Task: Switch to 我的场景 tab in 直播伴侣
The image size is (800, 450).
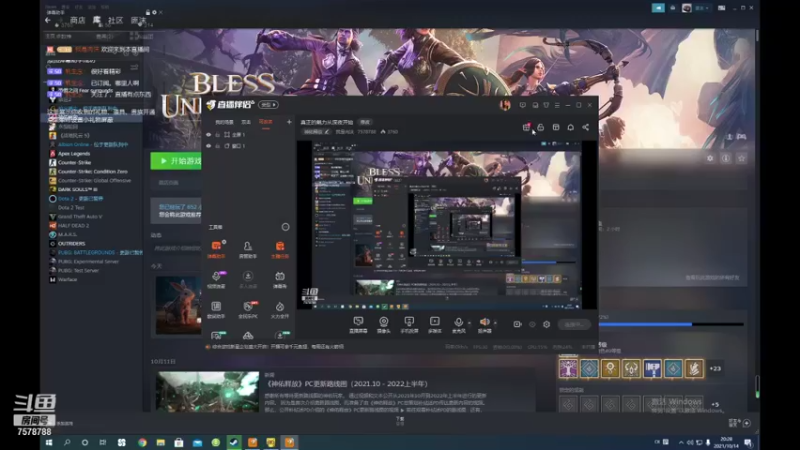Action: coord(224,122)
